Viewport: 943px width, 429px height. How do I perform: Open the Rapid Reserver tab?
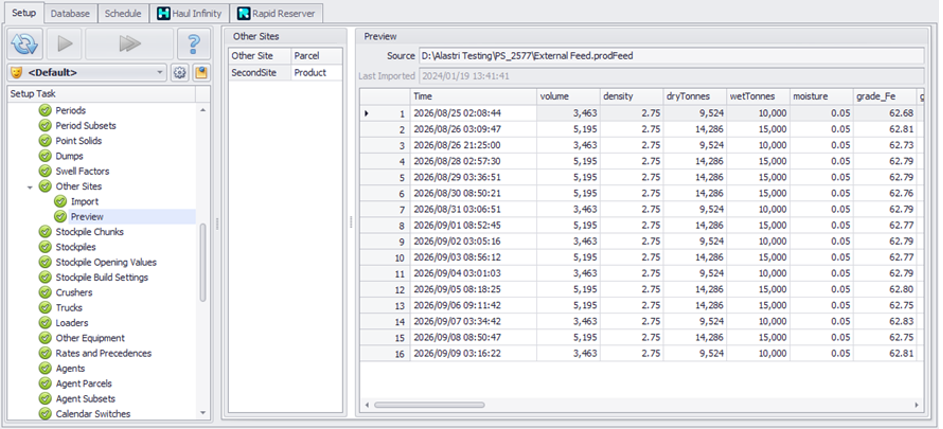tap(276, 13)
